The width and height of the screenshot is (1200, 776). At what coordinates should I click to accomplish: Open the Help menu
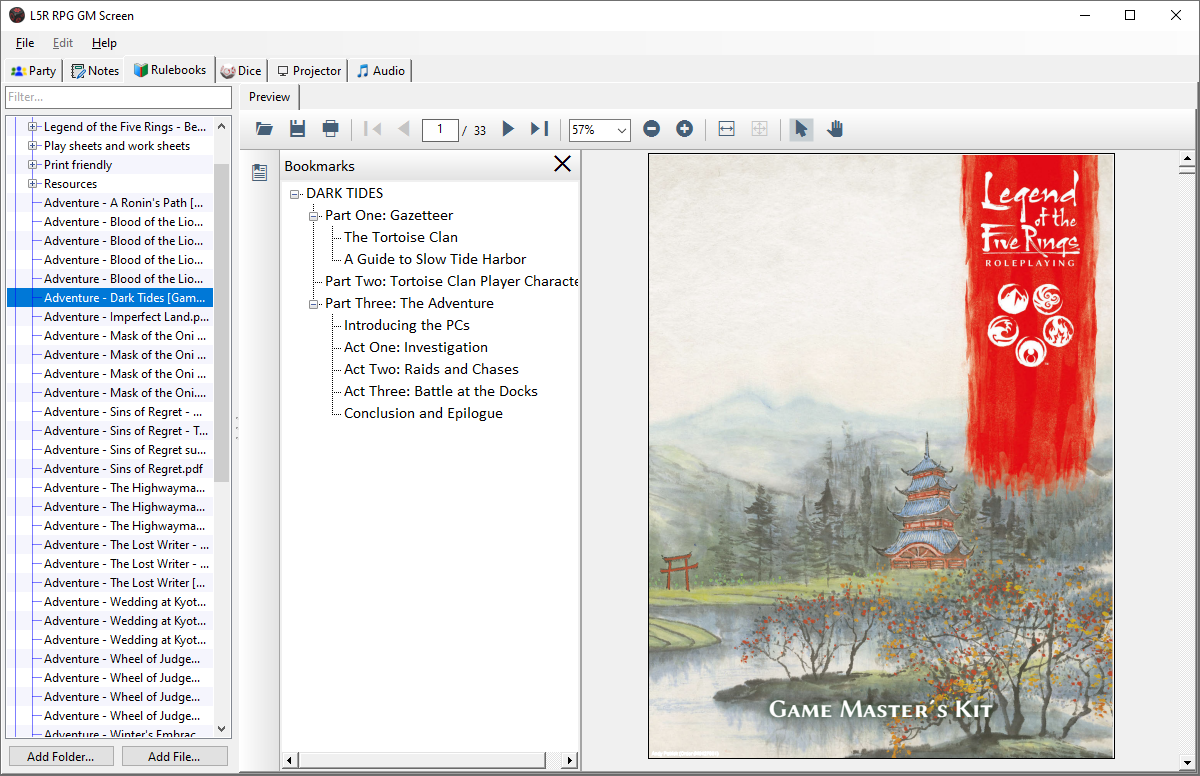click(104, 43)
